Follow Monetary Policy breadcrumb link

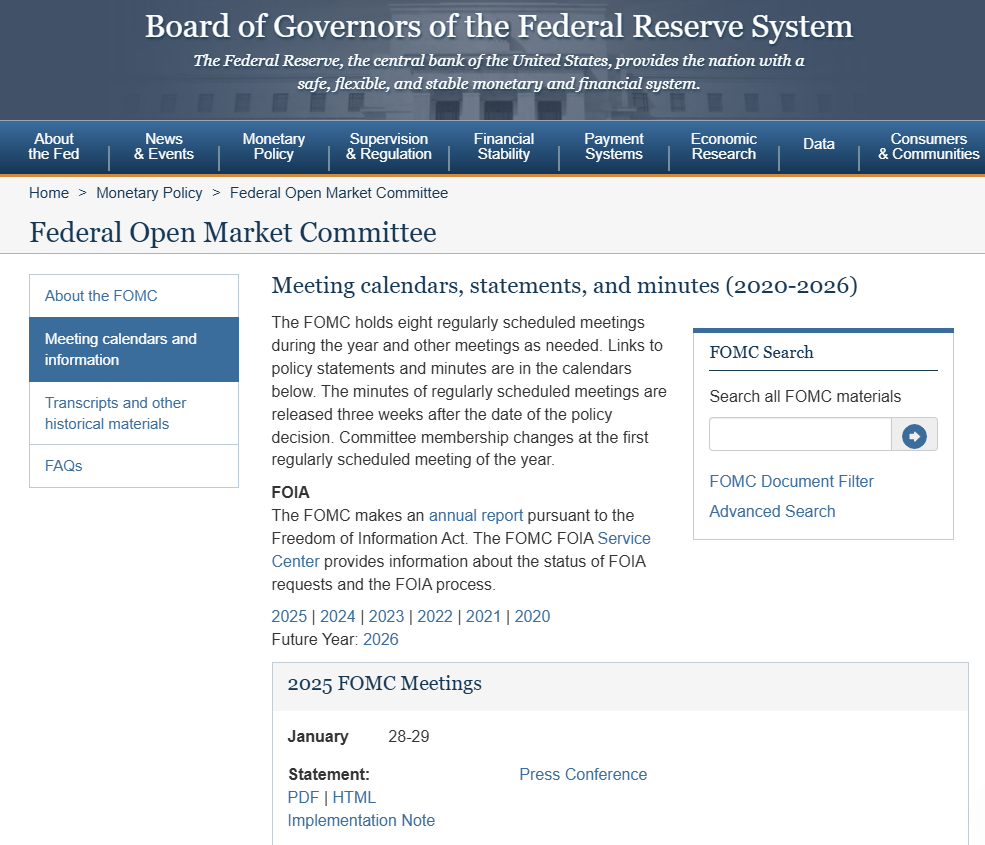coord(150,193)
